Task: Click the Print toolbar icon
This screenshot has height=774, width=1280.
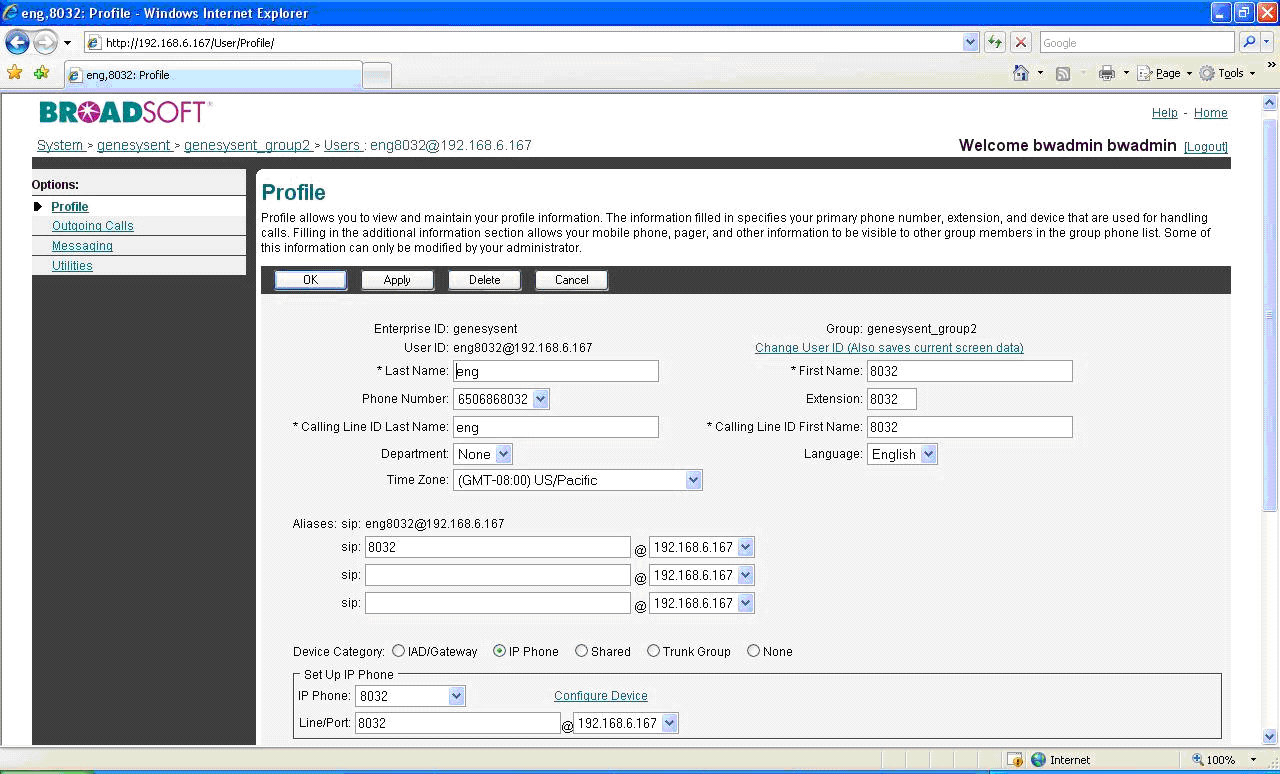Action: click(x=1106, y=73)
